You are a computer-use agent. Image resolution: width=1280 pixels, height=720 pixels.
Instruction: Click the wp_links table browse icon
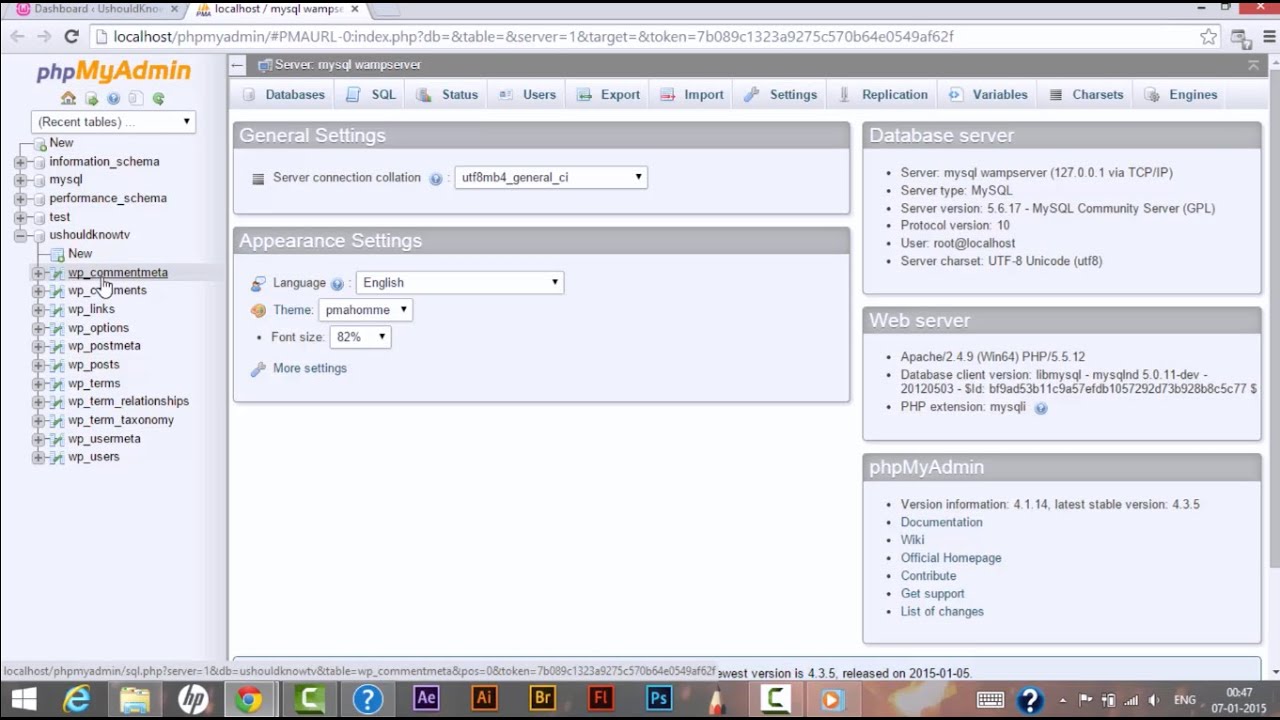(57, 309)
